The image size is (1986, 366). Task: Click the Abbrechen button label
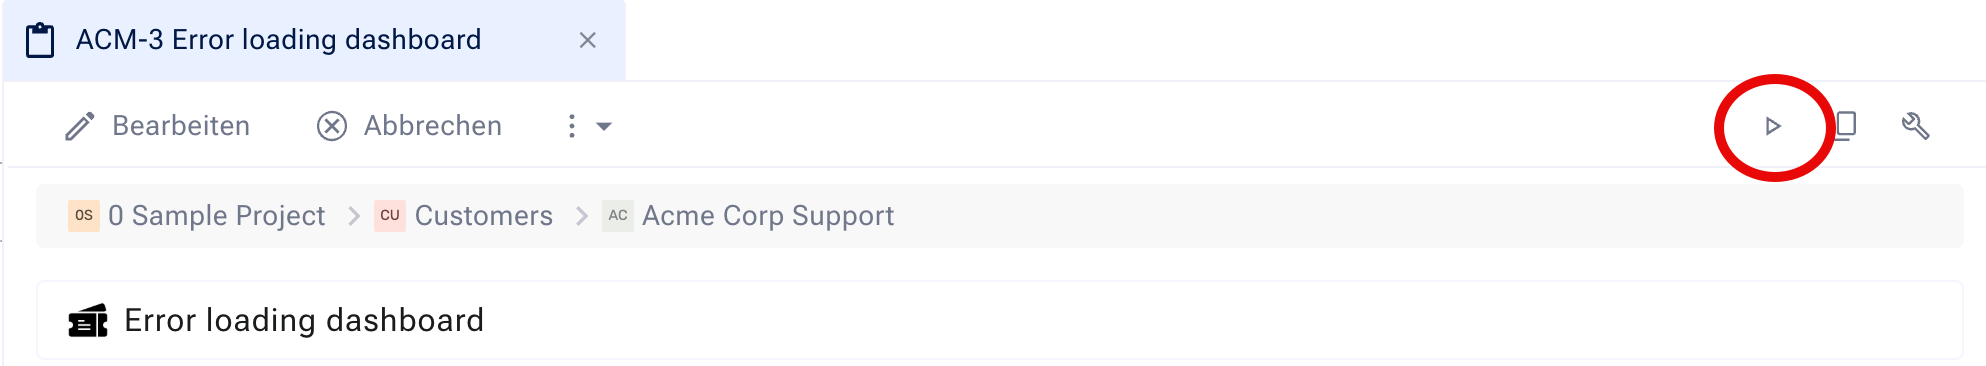point(433,126)
